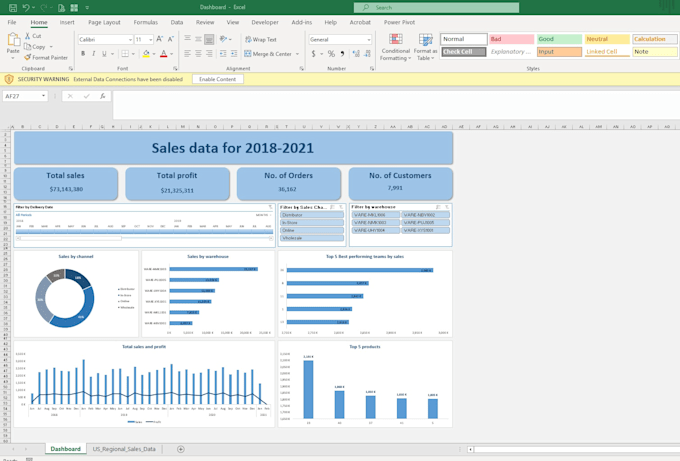Click the Undo arrow icon

(x=26, y=7)
